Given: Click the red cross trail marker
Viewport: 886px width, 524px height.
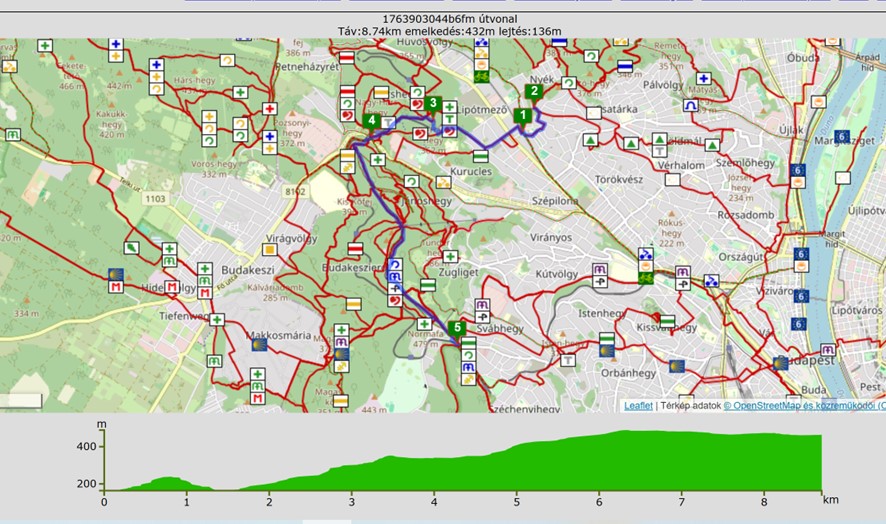Looking at the screenshot, I should [269, 109].
